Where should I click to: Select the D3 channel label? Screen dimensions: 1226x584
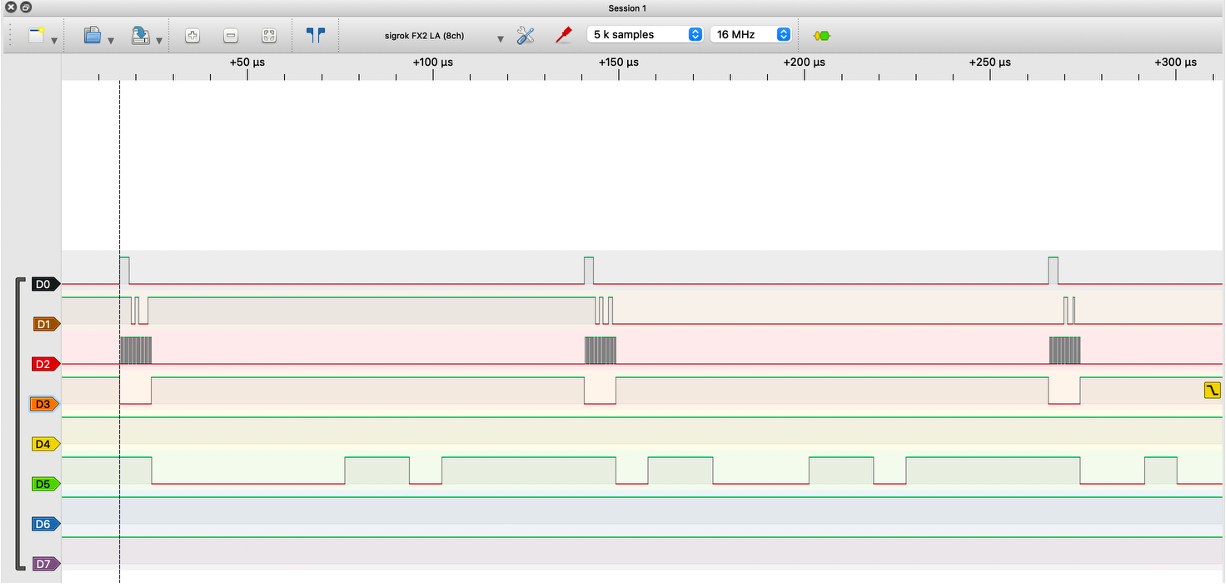coord(44,404)
